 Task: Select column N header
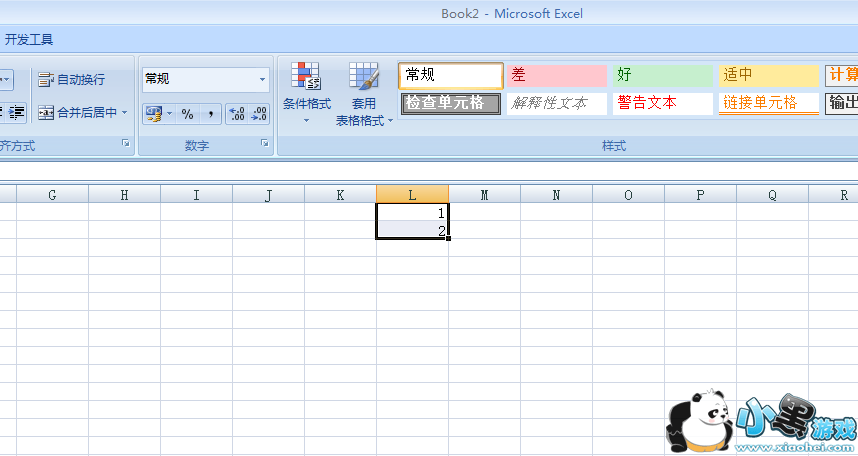[x=556, y=194]
